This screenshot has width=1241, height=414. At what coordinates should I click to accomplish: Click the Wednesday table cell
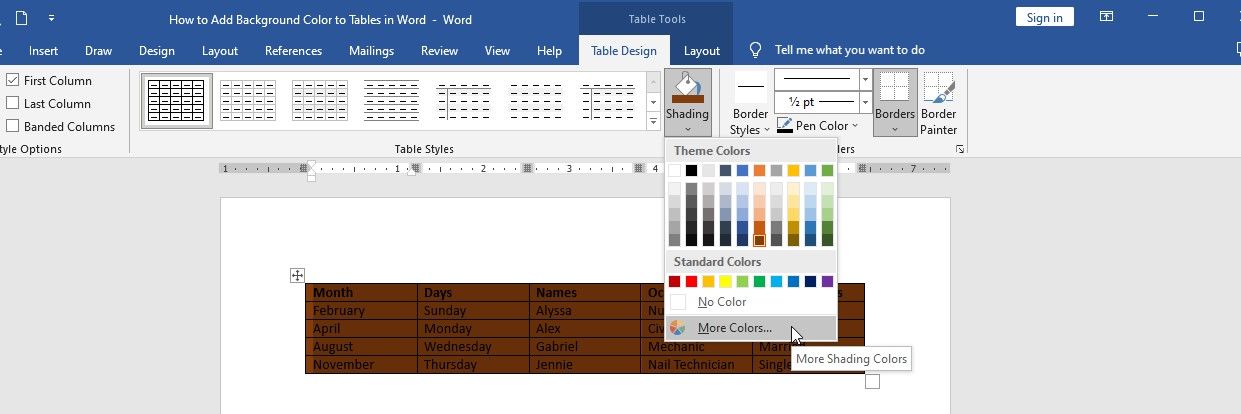point(473,347)
